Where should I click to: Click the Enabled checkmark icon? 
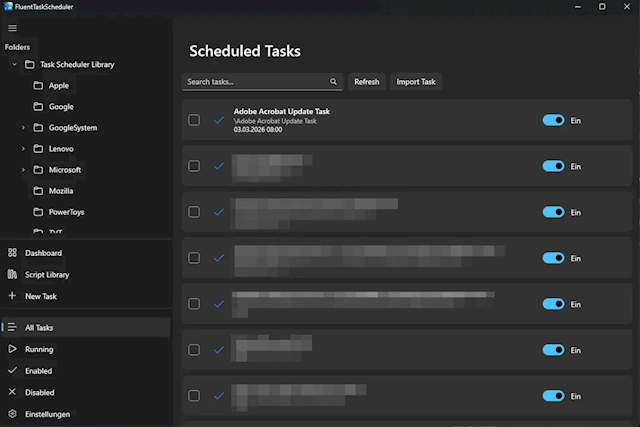pyautogui.click(x=12, y=370)
